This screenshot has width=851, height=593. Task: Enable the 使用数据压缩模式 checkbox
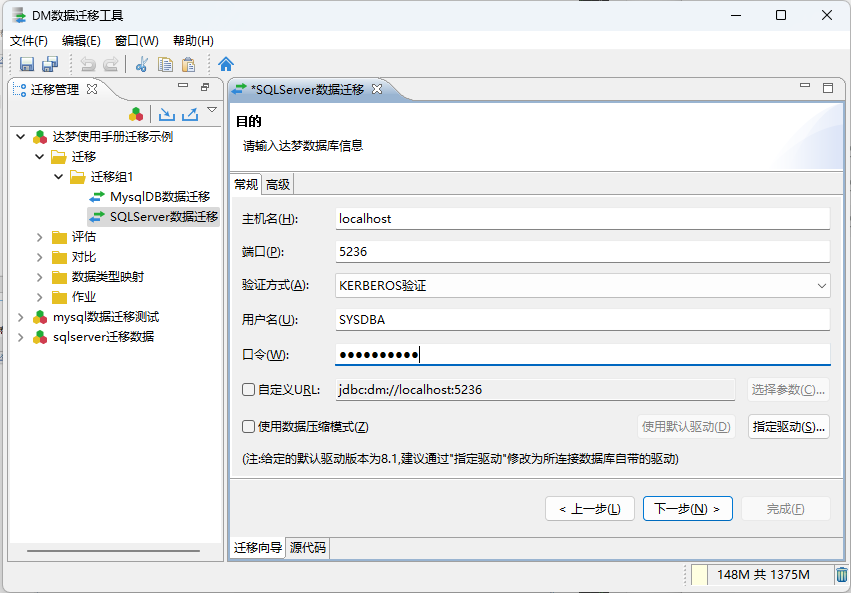coord(248,426)
